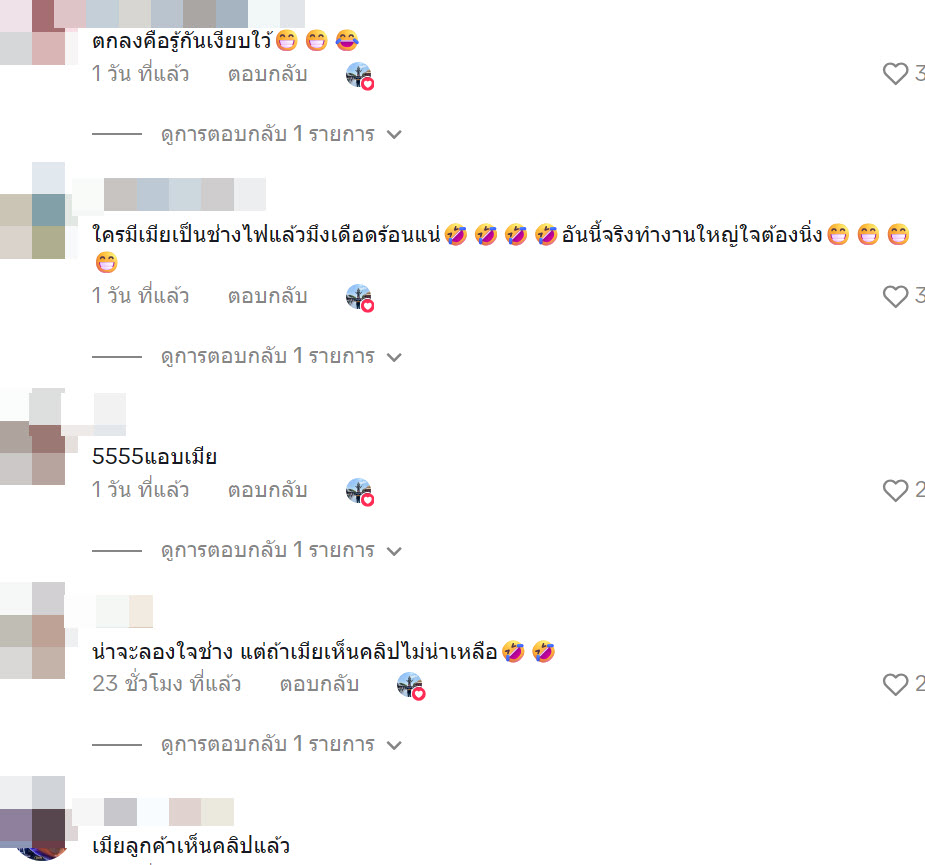Screen dimensions: 925x865
Task: Open creator-liked avatar badge on "5555แอบเมีย" comment
Action: pos(359,492)
